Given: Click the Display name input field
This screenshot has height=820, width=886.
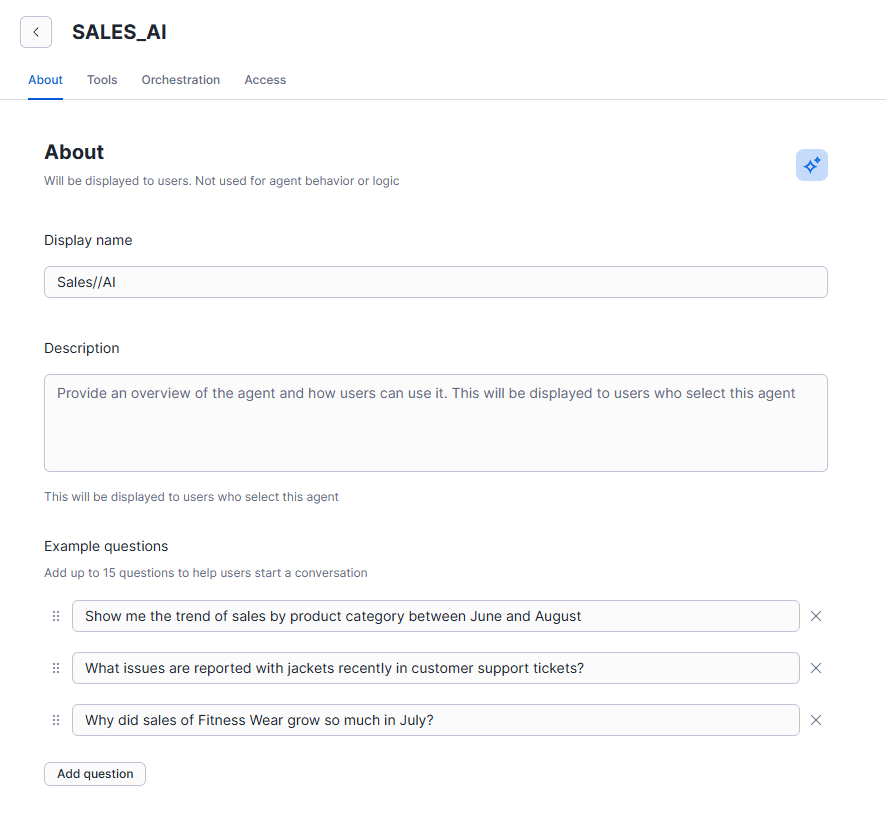Looking at the screenshot, I should click(x=435, y=282).
